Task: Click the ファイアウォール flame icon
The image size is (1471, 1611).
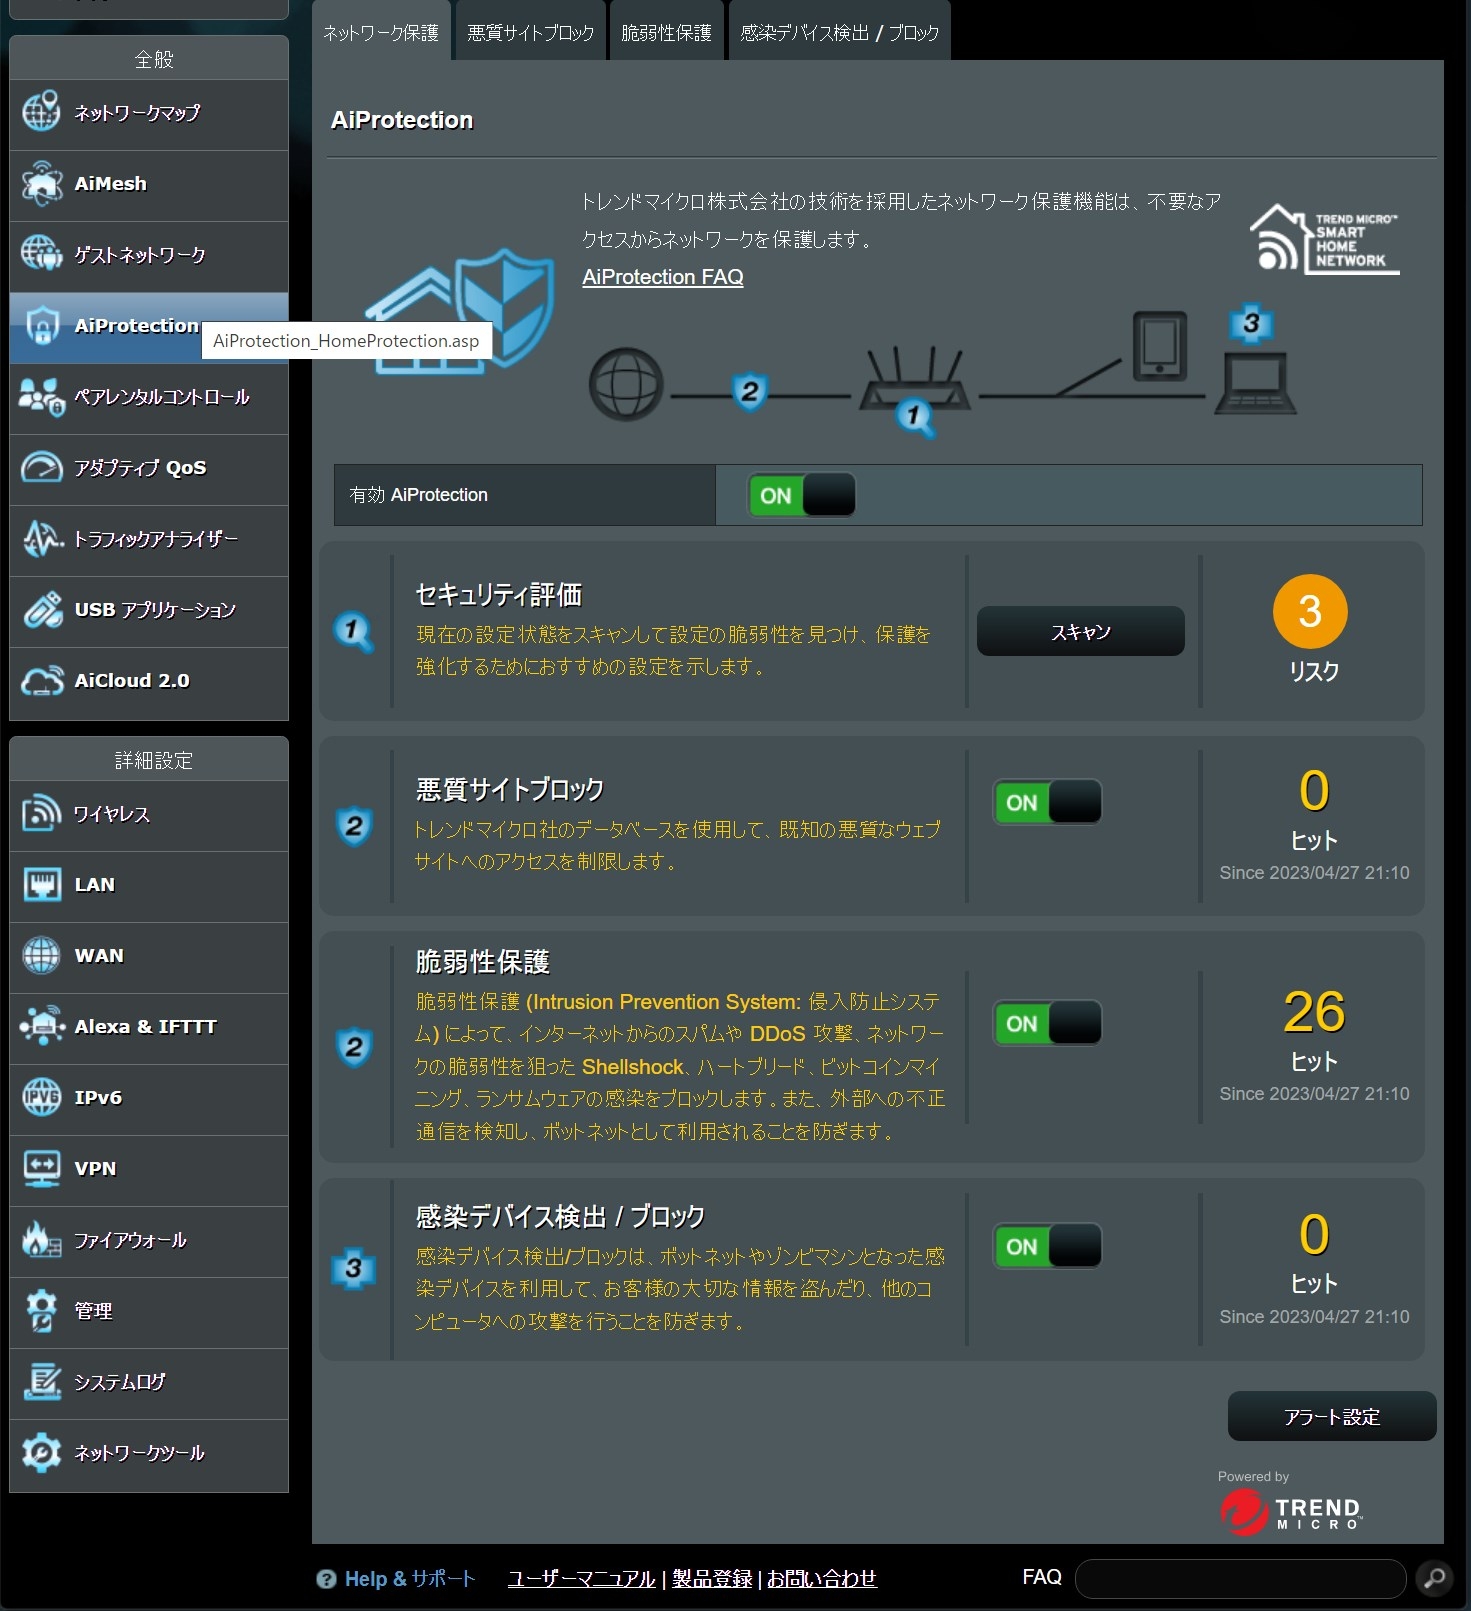Action: click(x=41, y=1240)
